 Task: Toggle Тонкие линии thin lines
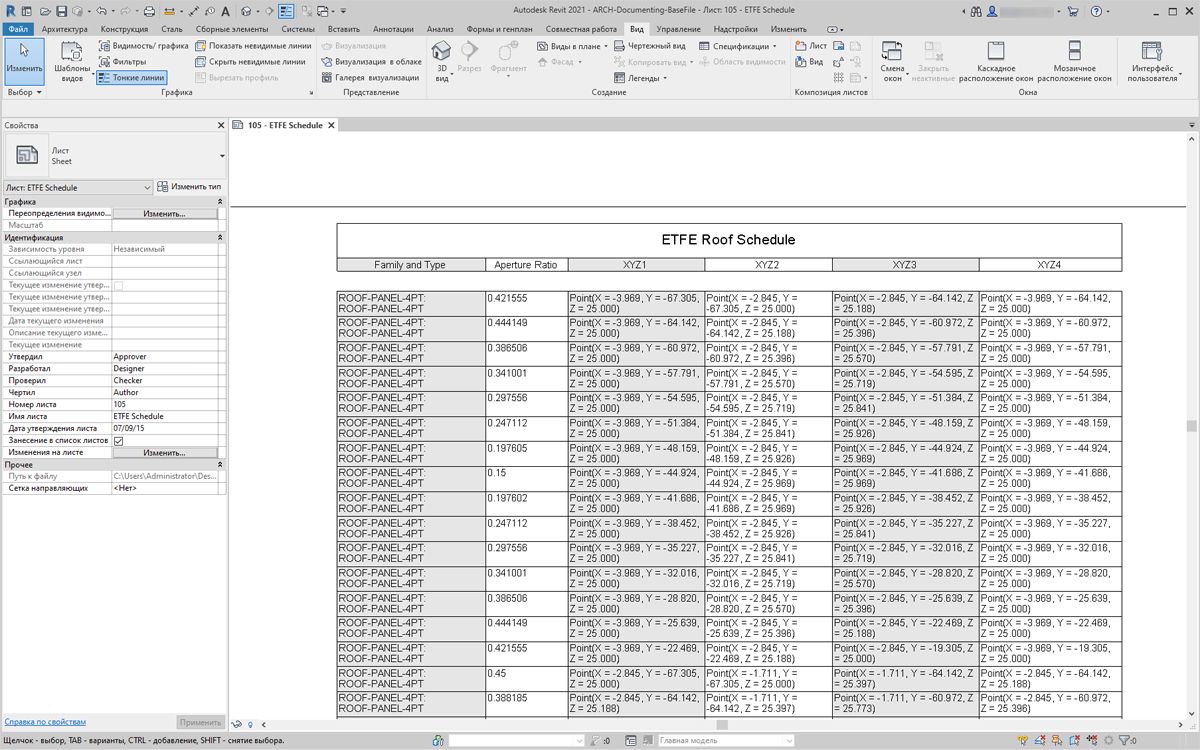(x=131, y=77)
